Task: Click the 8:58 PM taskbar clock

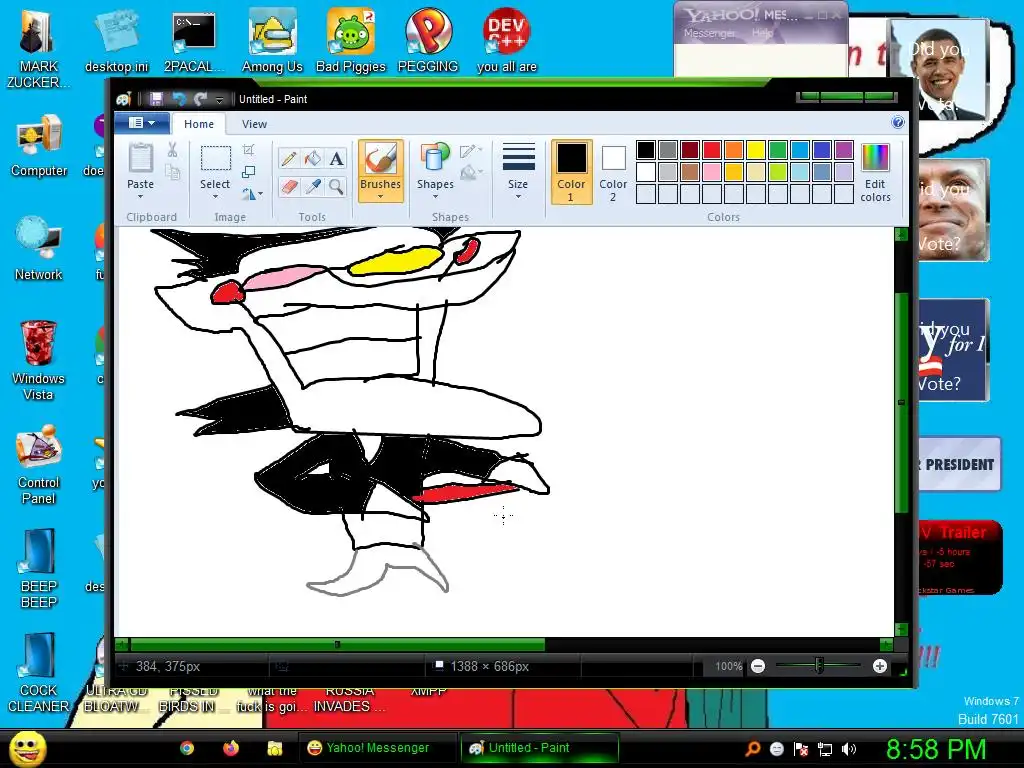Action: tap(935, 749)
